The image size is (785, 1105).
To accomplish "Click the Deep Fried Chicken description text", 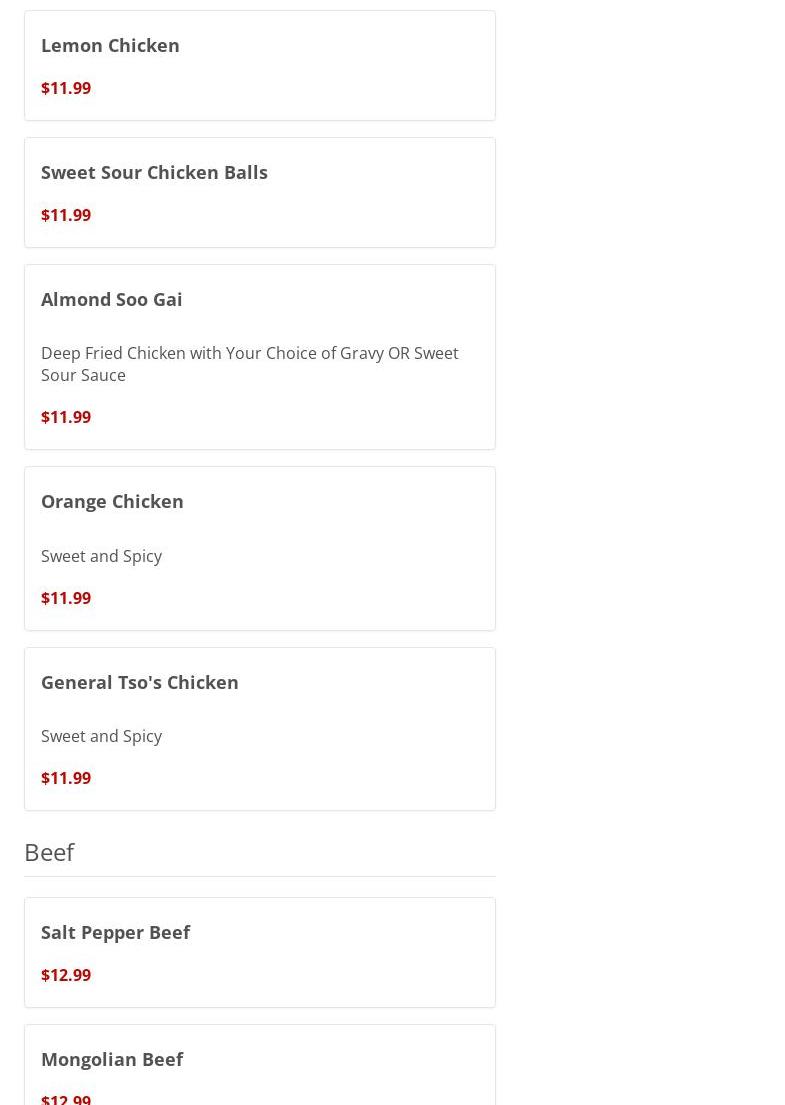I will click(x=249, y=364).
